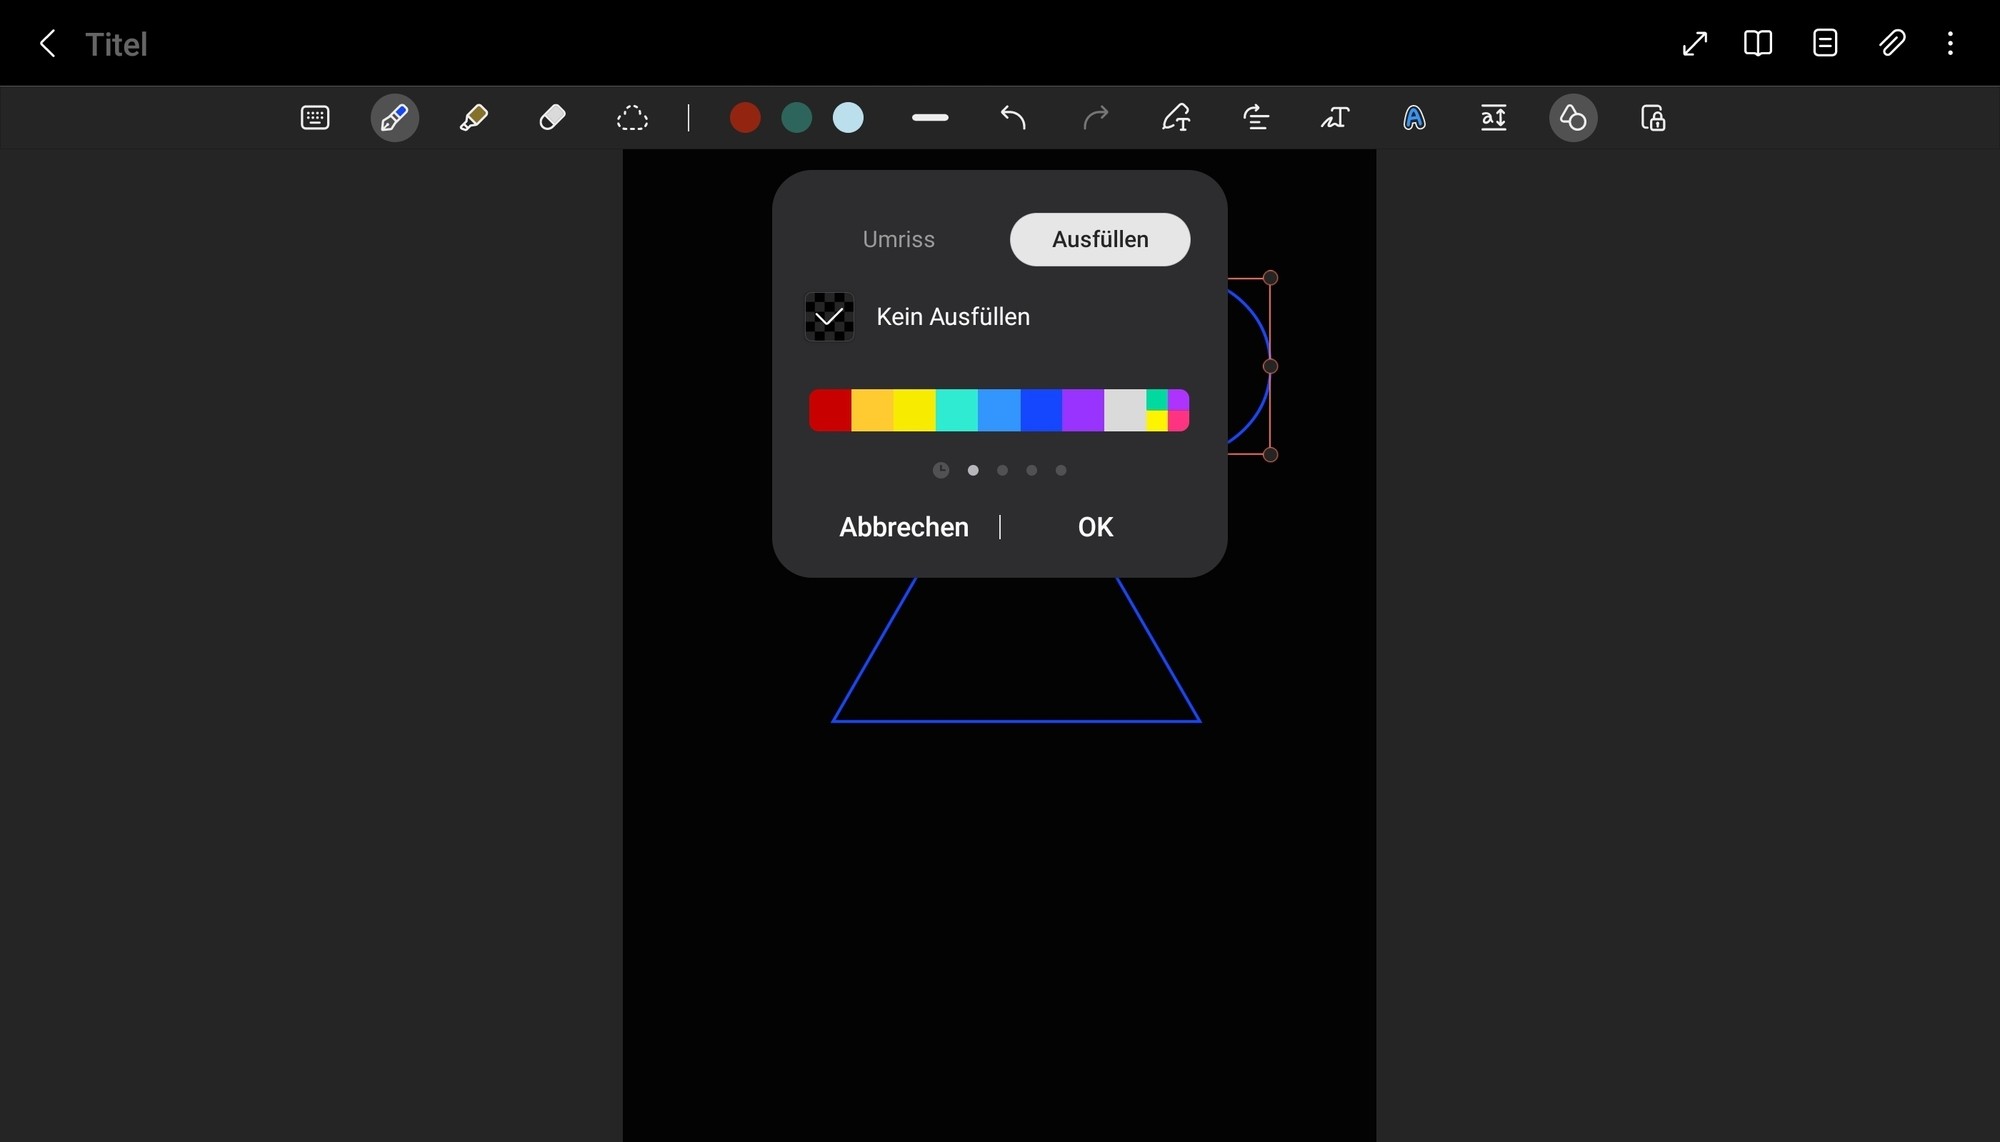Pick the red pen color

pos(745,118)
